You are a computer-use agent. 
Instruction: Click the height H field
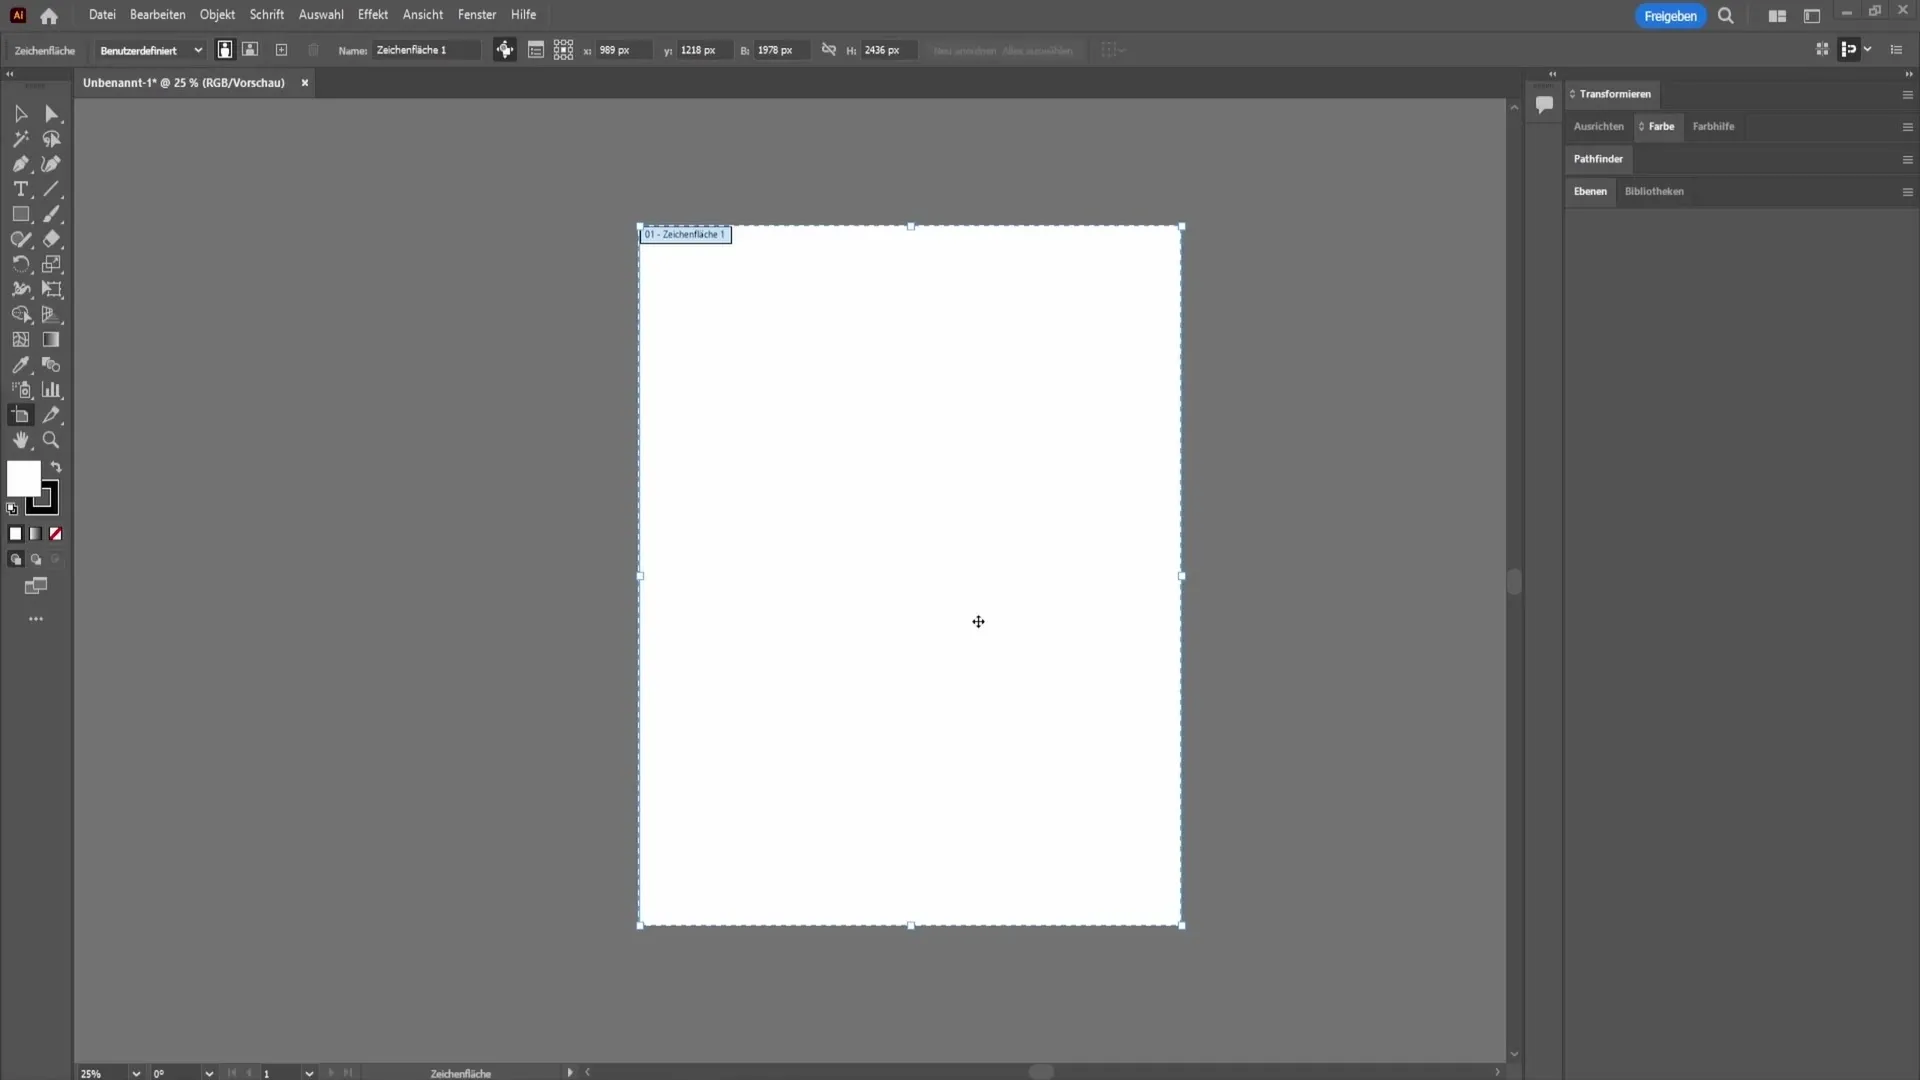coord(888,50)
